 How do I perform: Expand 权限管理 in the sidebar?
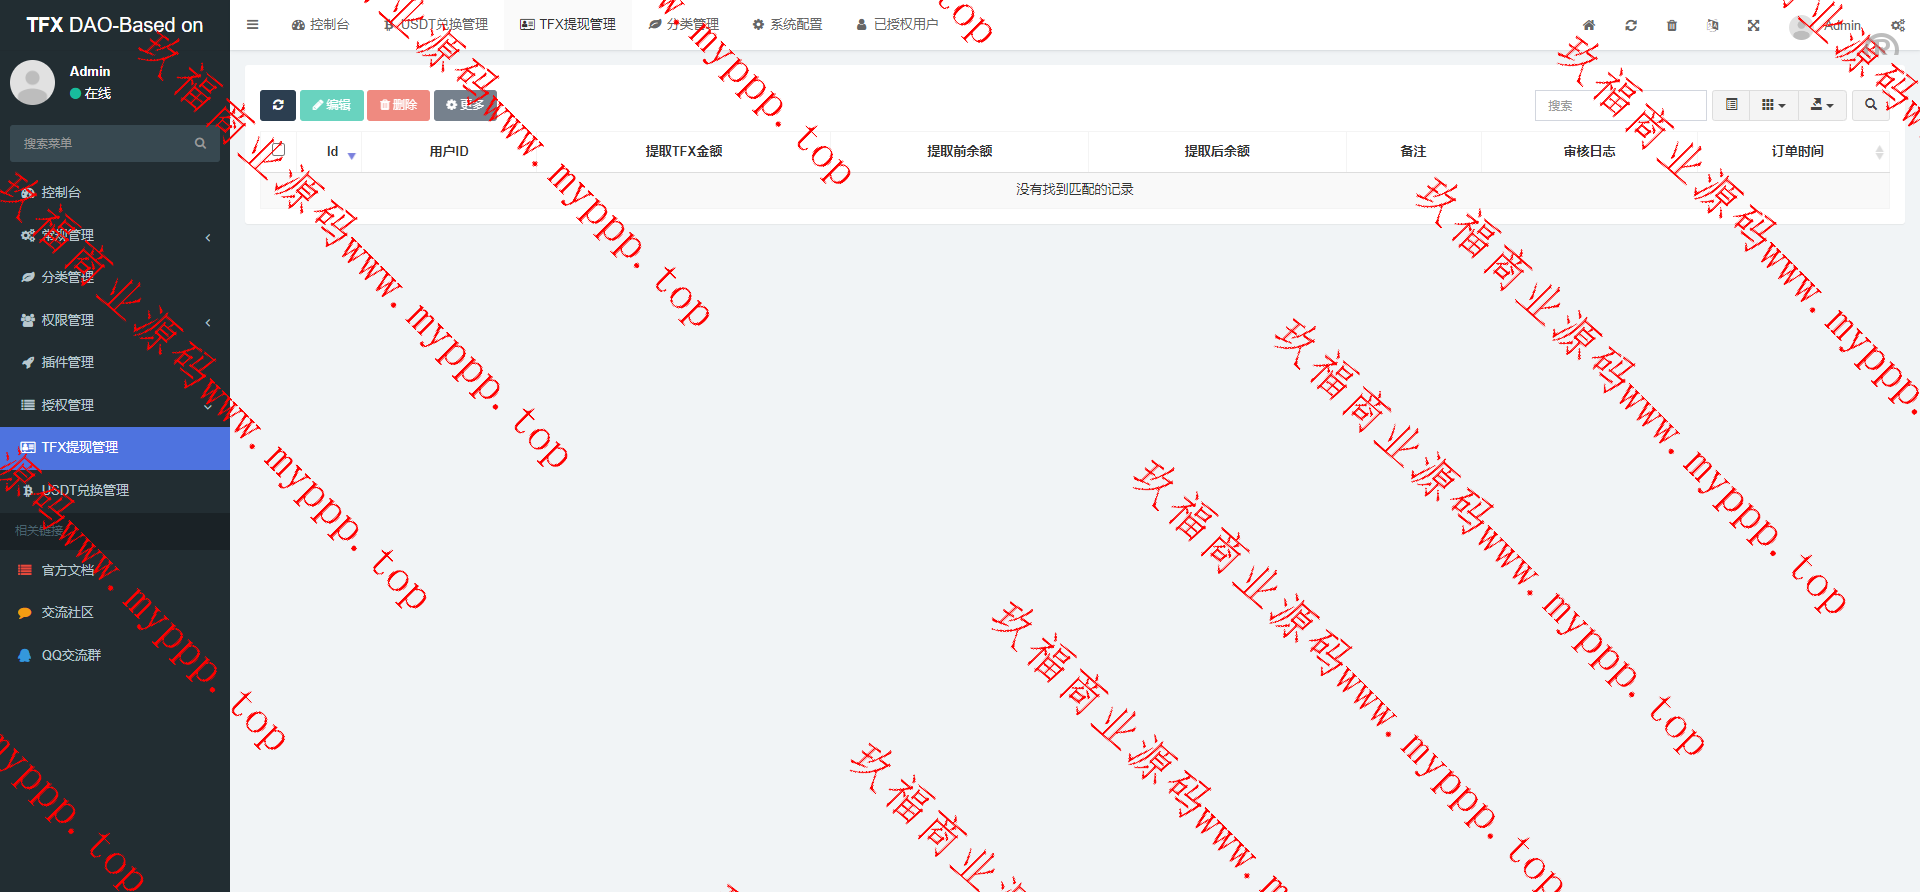pos(68,320)
